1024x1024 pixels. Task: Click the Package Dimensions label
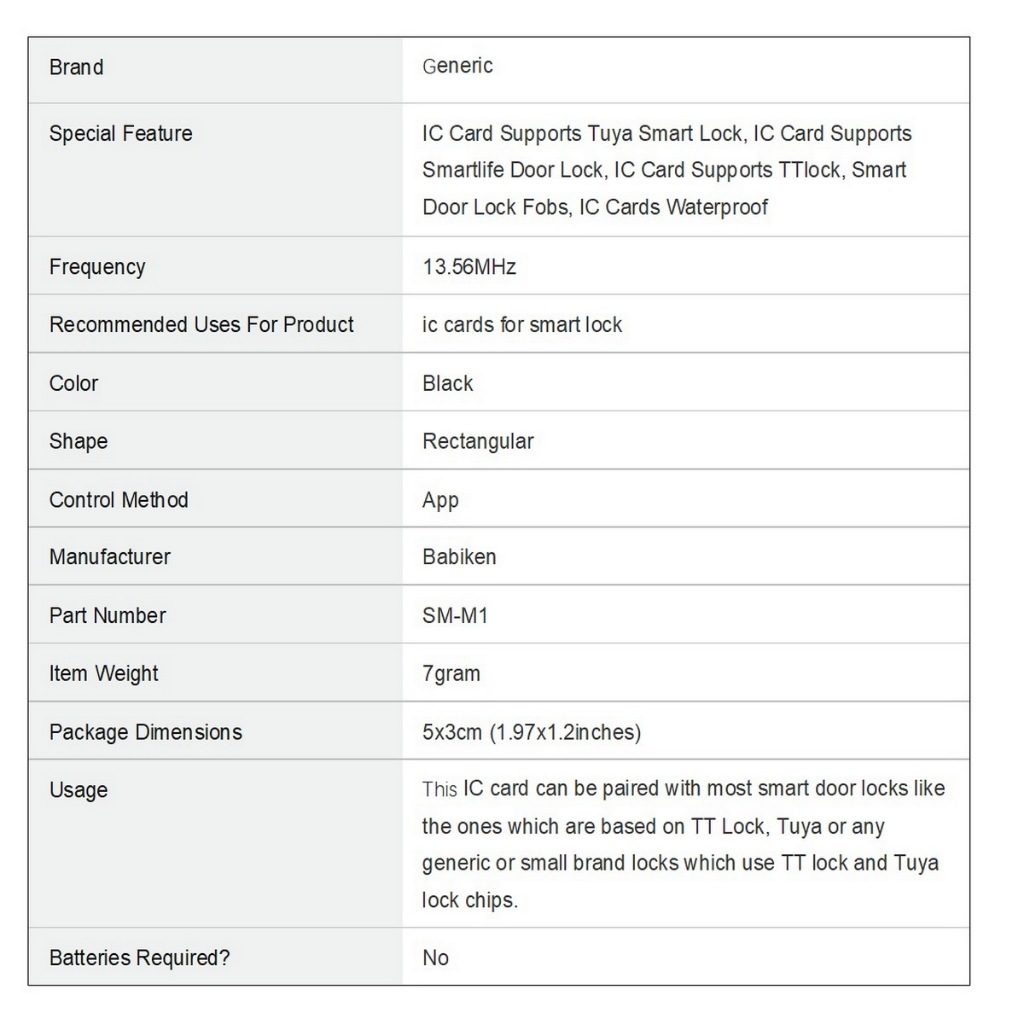[146, 732]
